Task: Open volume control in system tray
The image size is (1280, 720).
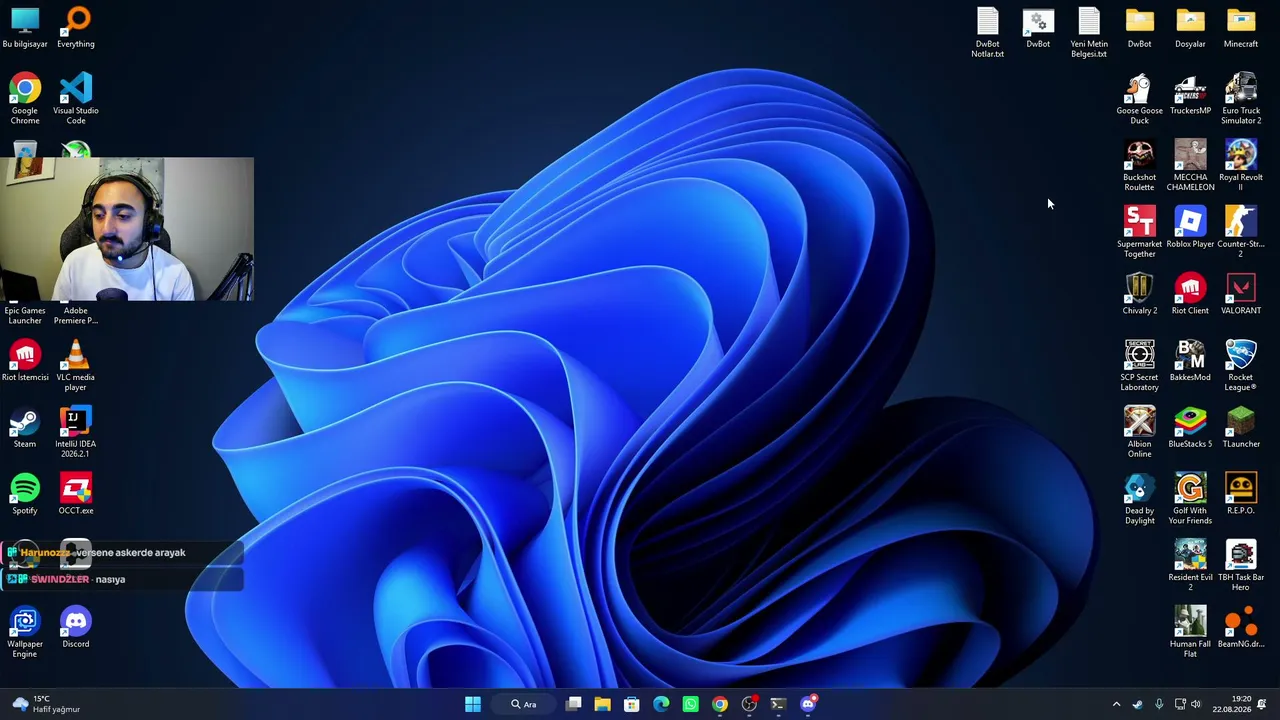Action: (1196, 704)
